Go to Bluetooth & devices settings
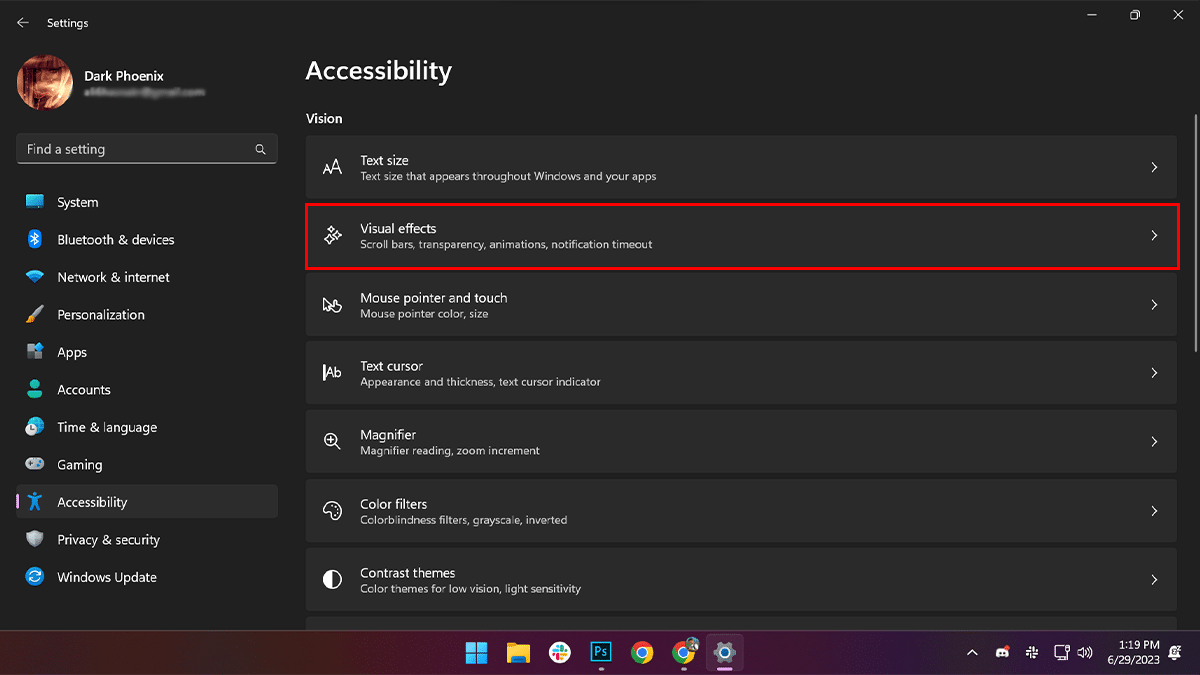 [x=115, y=240]
